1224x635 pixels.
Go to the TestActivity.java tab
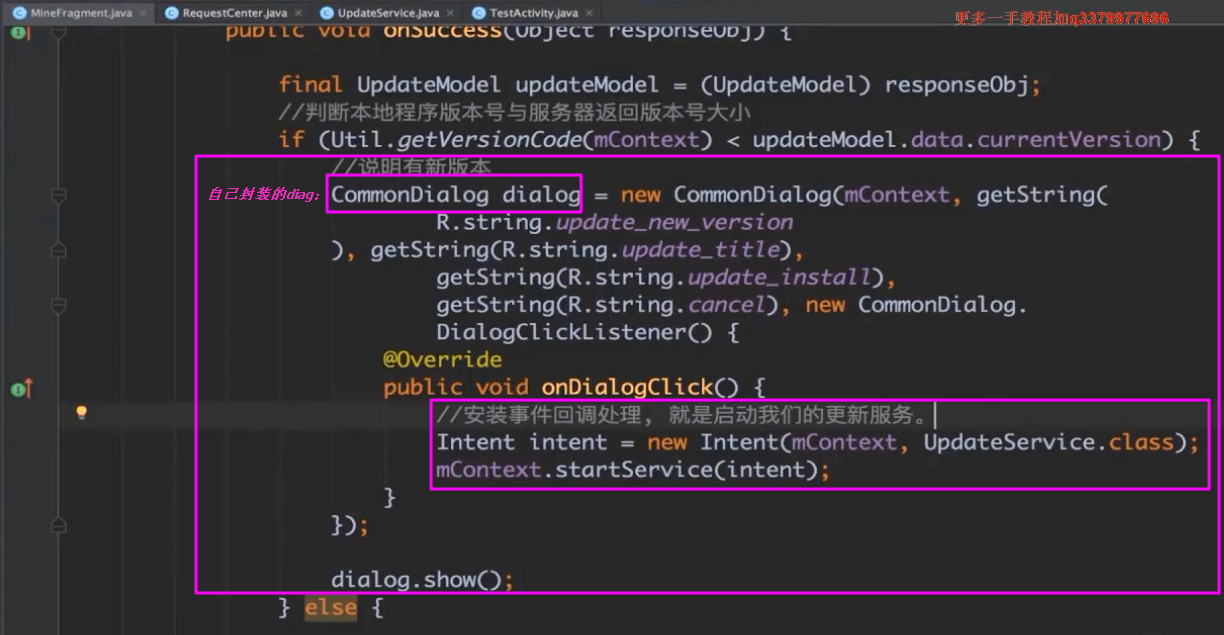click(533, 13)
